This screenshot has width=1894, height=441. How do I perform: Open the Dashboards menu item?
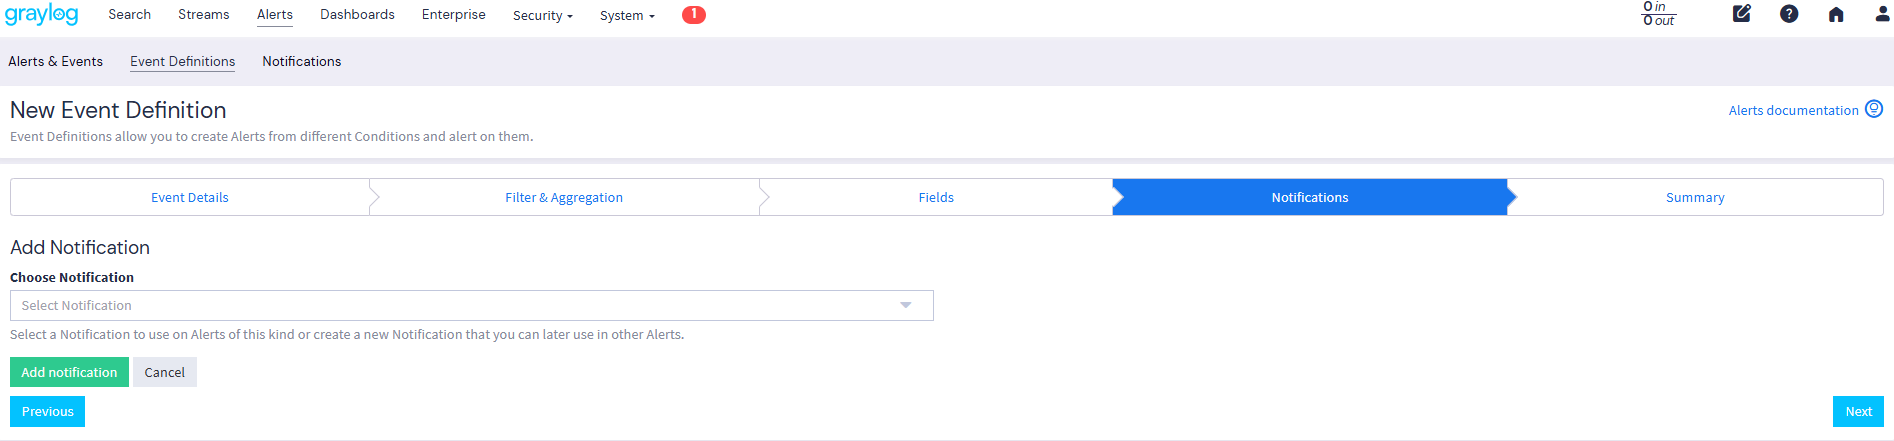357,15
